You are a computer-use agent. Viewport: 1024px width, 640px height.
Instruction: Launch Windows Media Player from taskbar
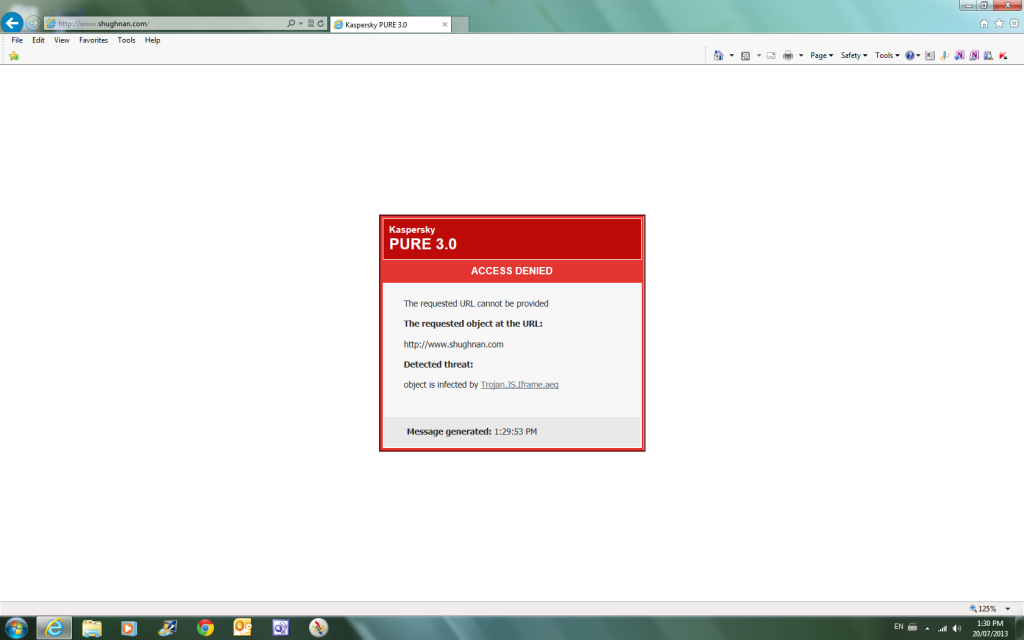point(129,628)
